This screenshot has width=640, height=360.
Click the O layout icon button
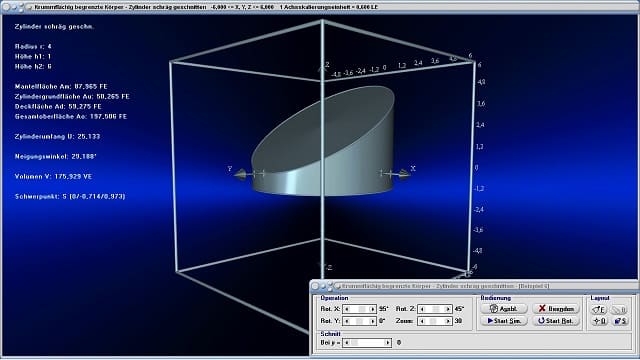pos(599,321)
